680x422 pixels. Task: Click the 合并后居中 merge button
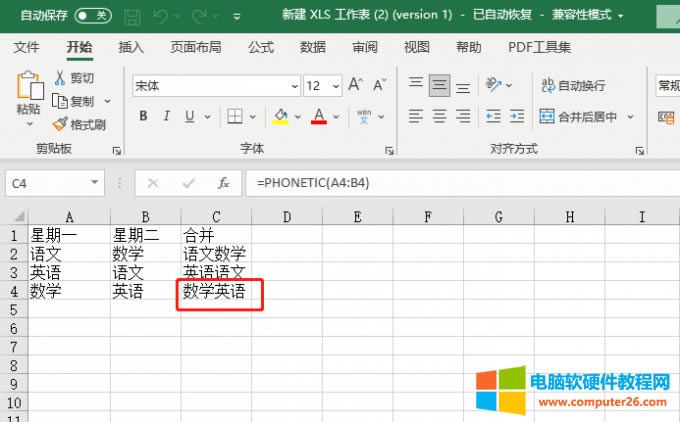(578, 117)
